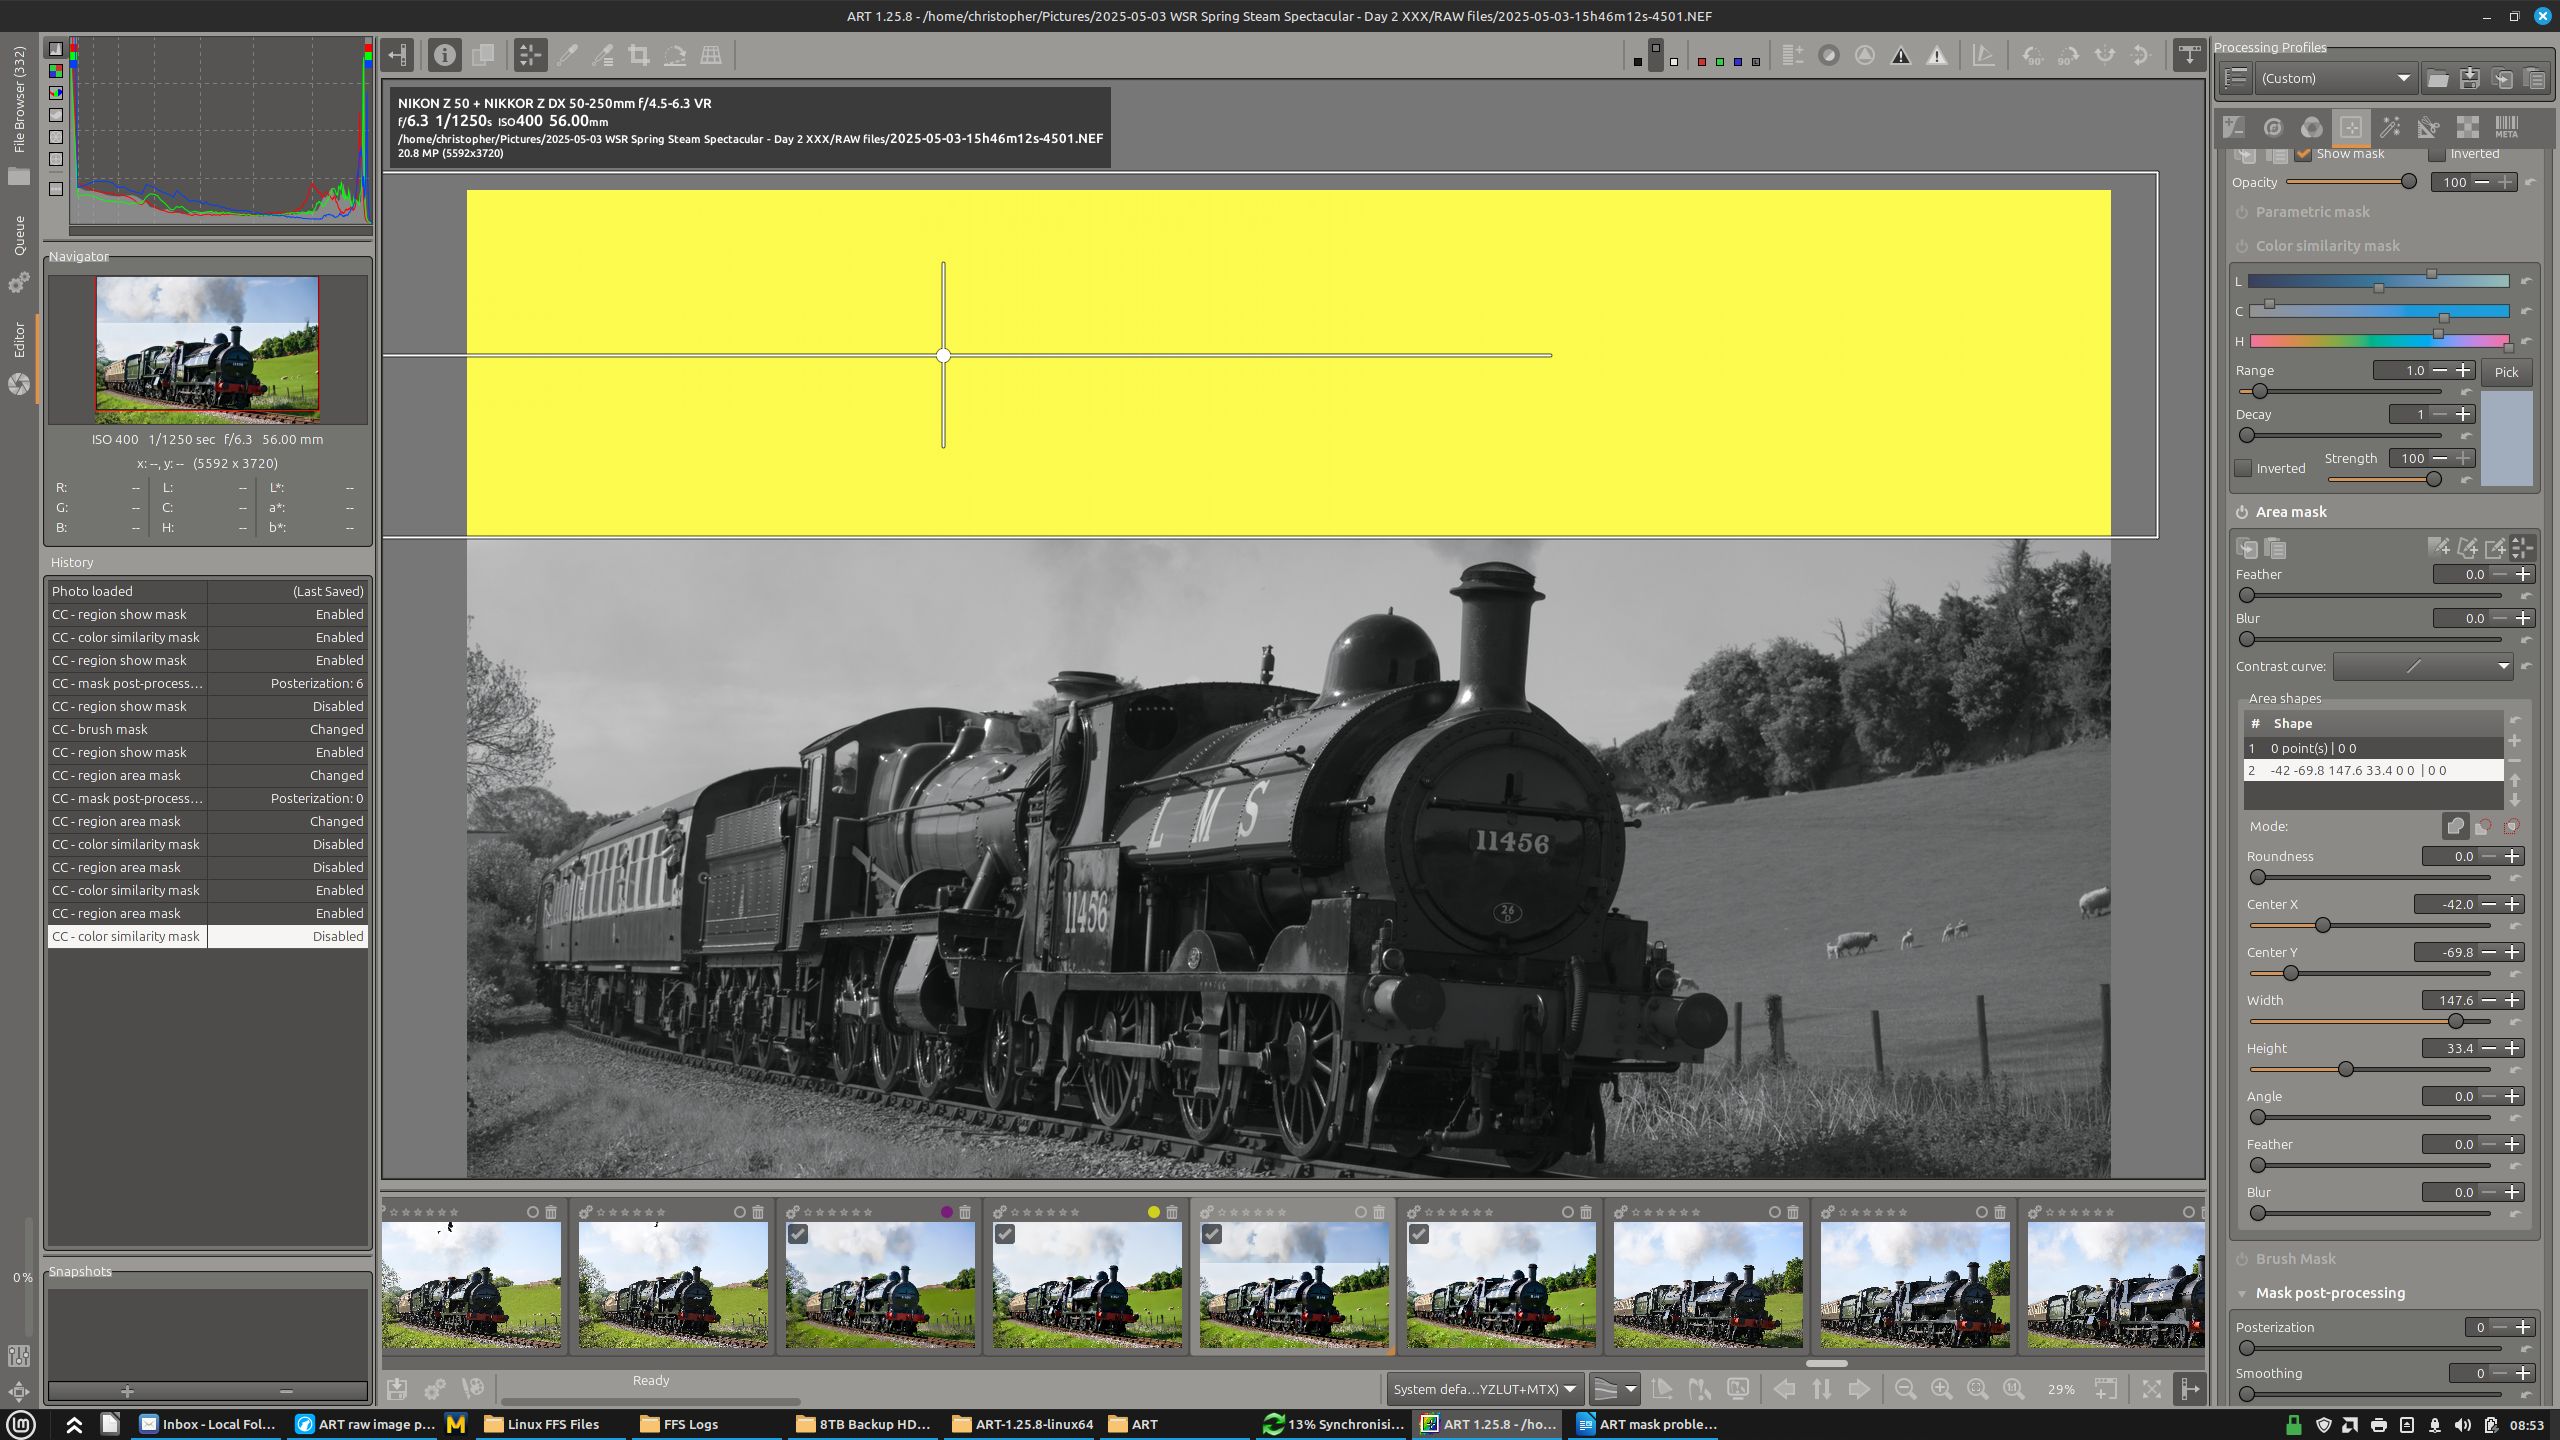Save current image icon in bottom bar
The height and width of the screenshot is (1440, 2560).
[397, 1389]
